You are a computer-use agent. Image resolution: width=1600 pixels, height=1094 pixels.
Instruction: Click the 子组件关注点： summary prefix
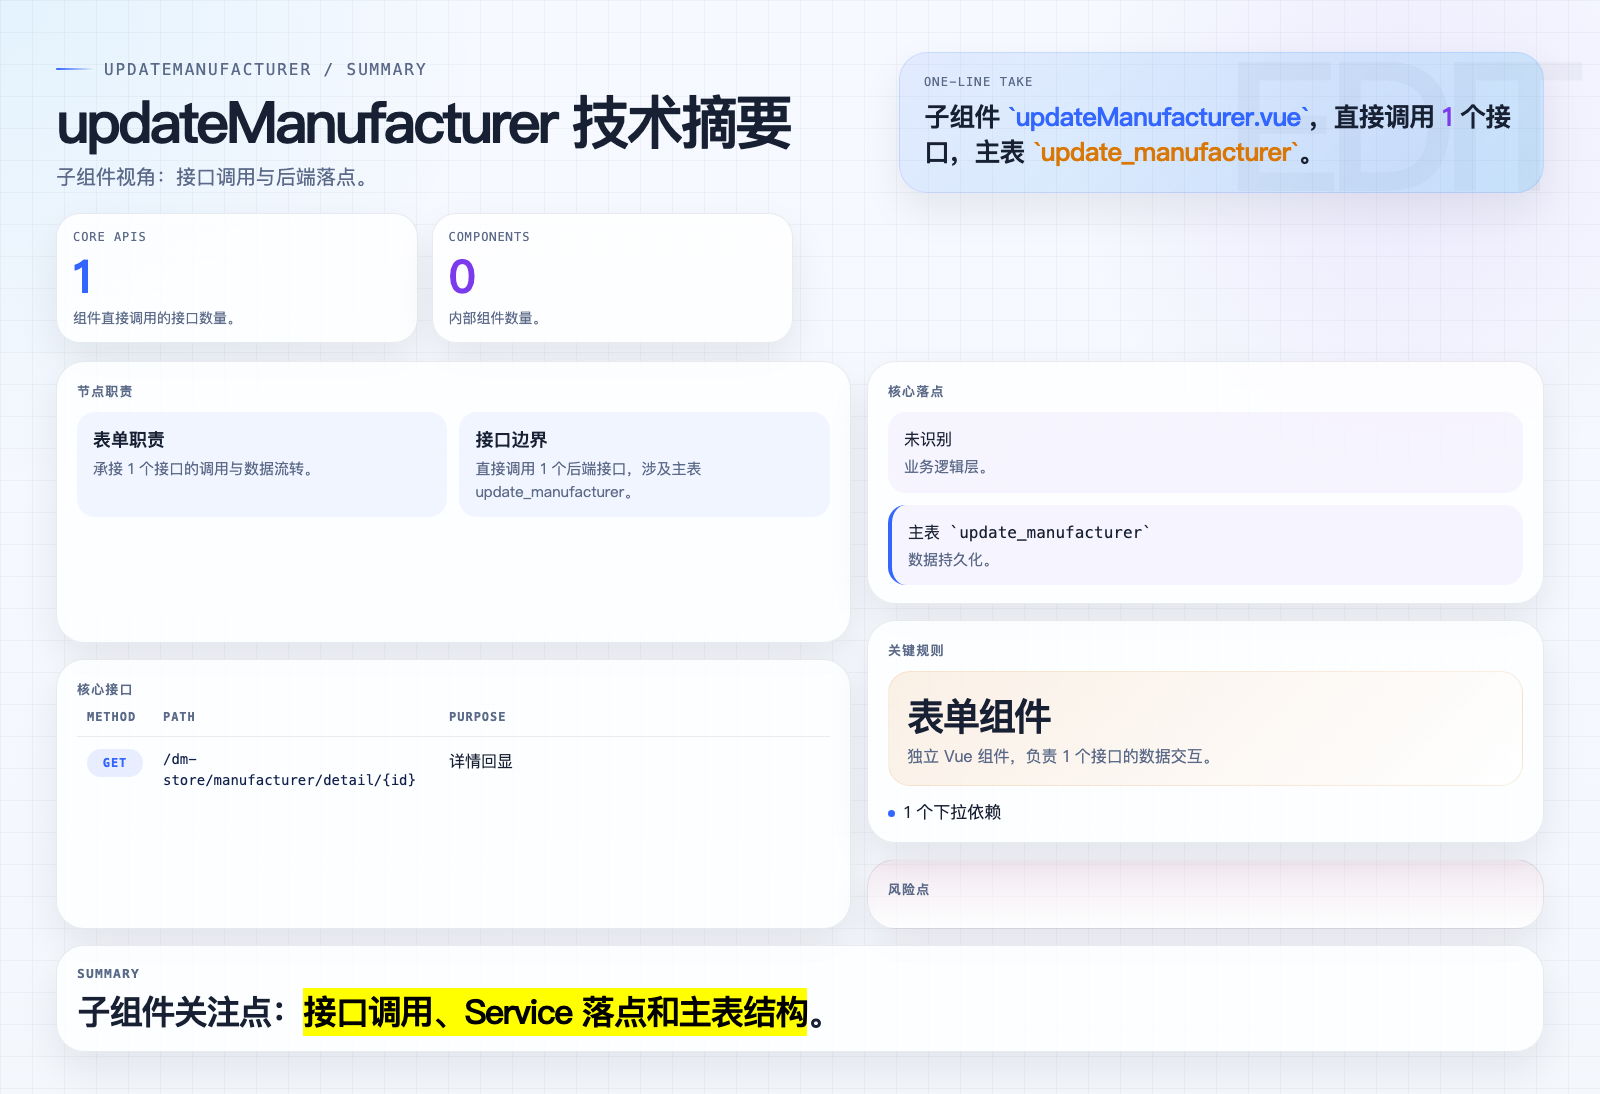point(183,1012)
